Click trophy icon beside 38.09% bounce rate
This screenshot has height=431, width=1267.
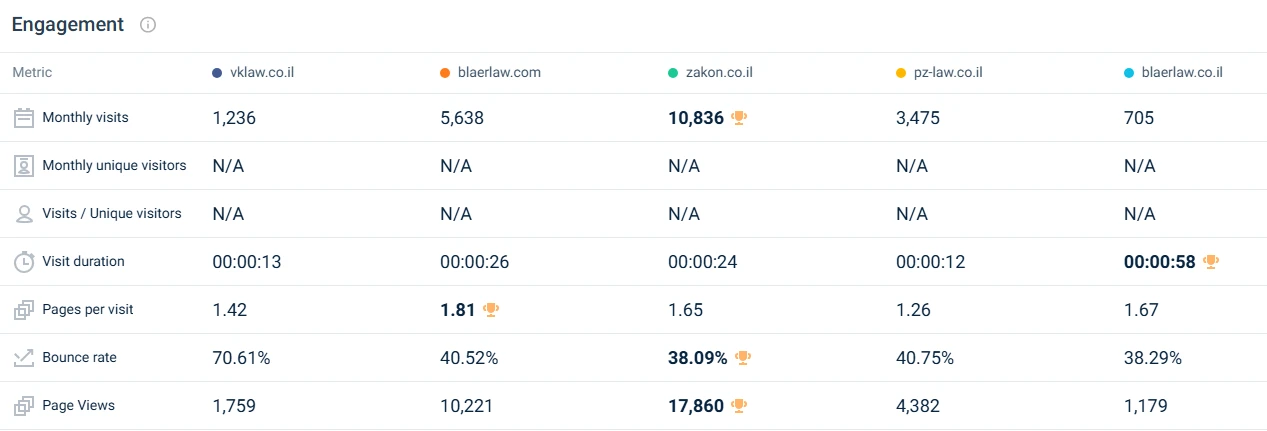click(742, 358)
